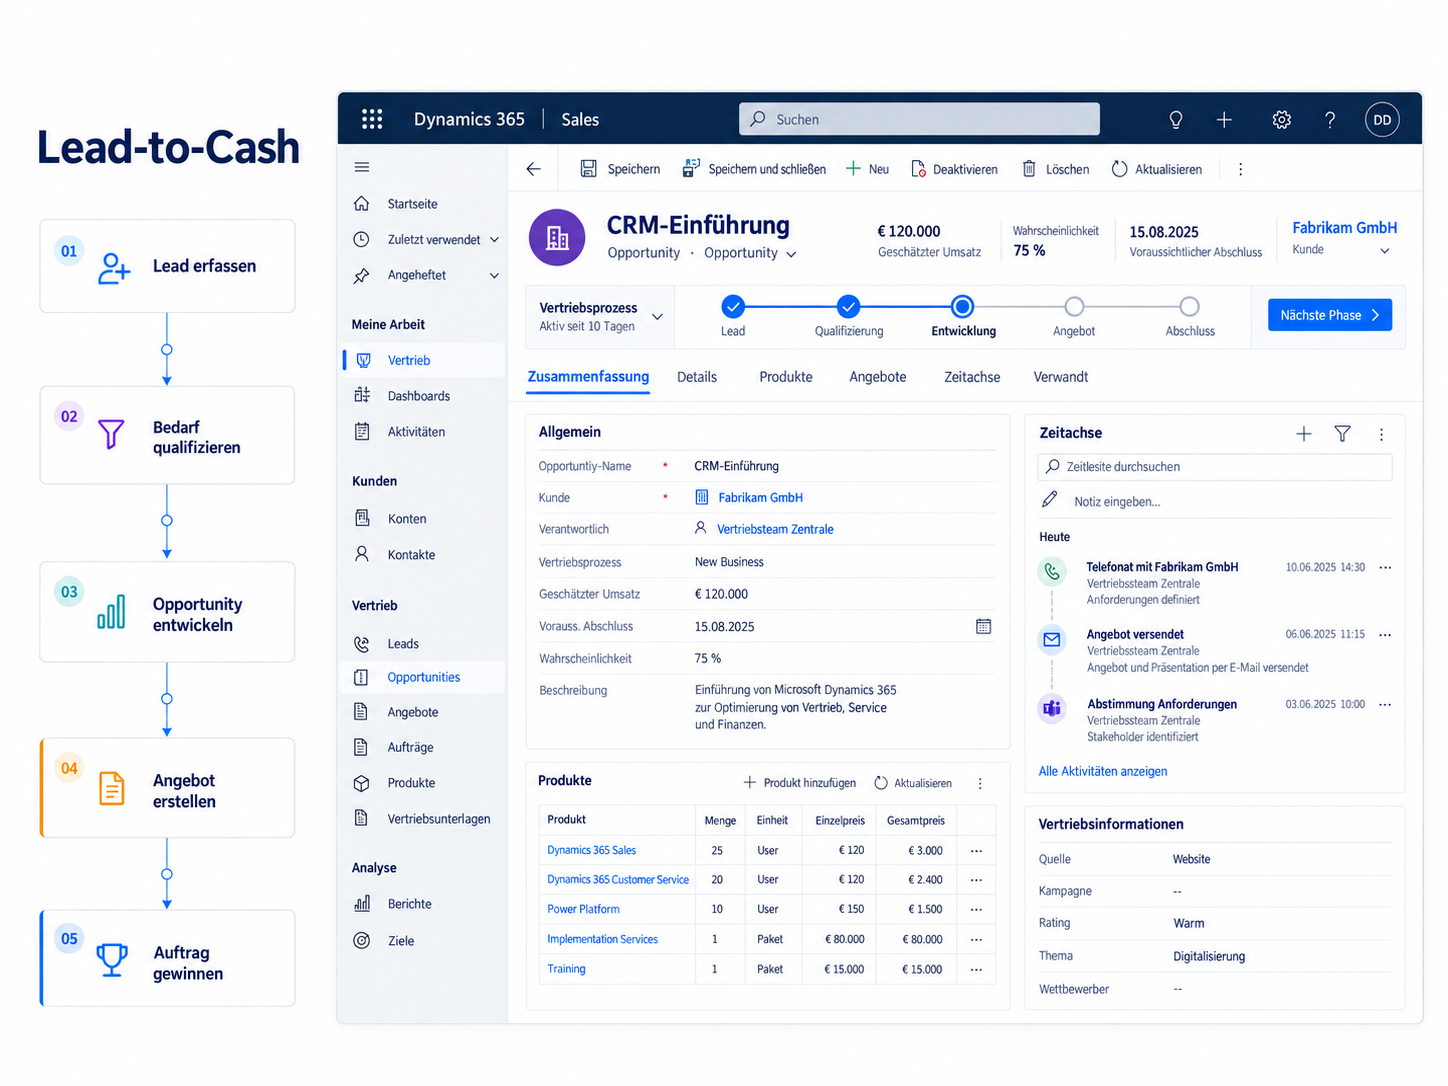Expand the Angeheftet sidebar section
The image size is (1448, 1086).
(494, 275)
